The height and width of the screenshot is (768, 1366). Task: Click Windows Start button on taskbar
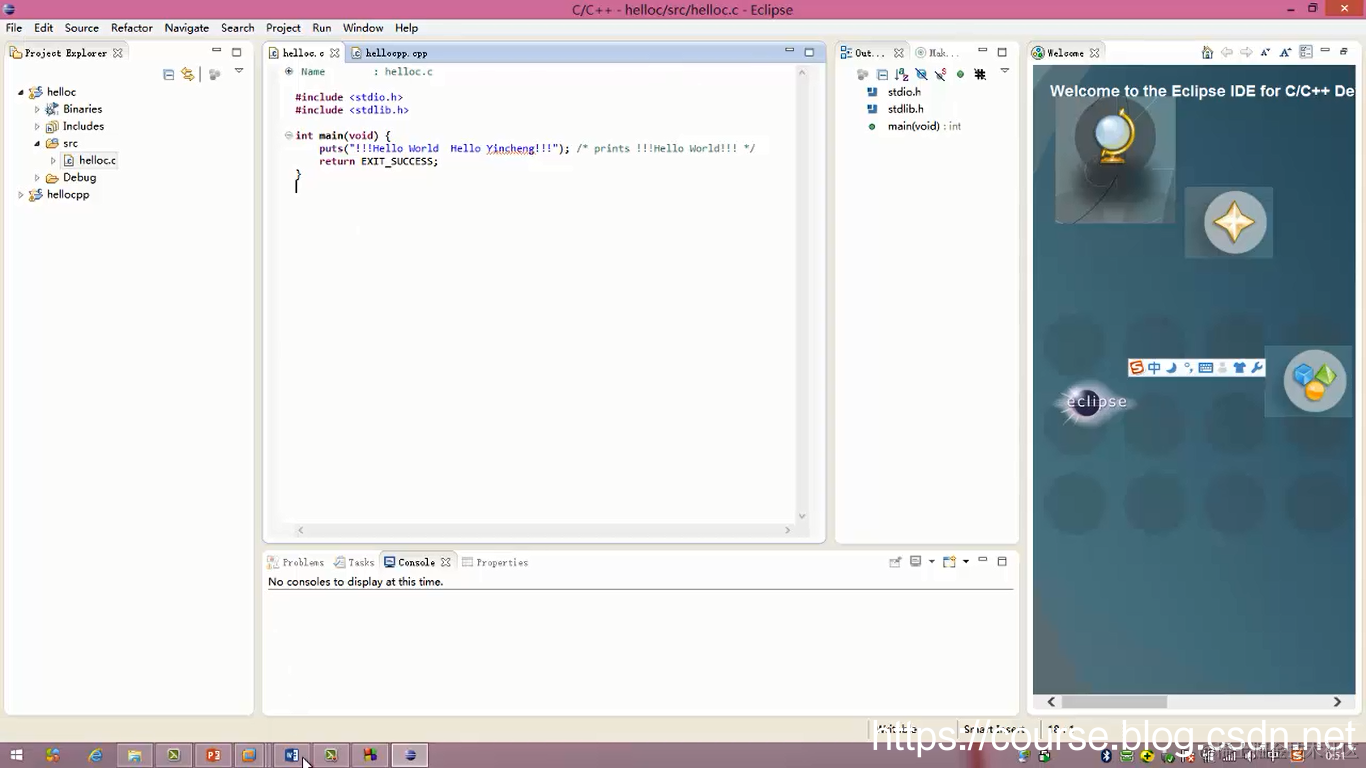tap(16, 755)
